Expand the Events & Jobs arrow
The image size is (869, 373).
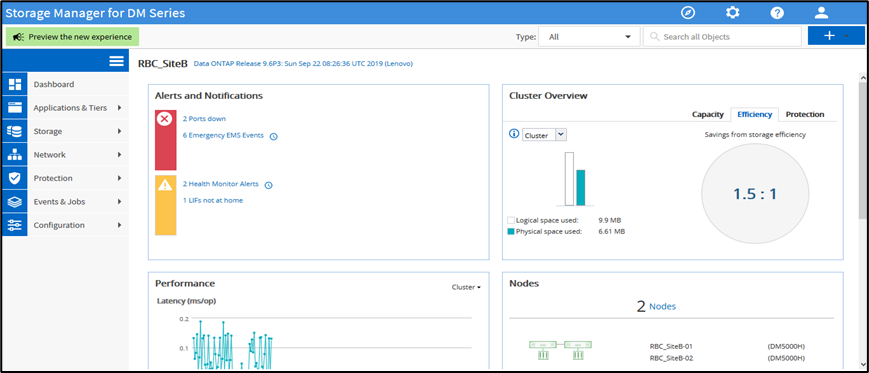[x=119, y=202]
